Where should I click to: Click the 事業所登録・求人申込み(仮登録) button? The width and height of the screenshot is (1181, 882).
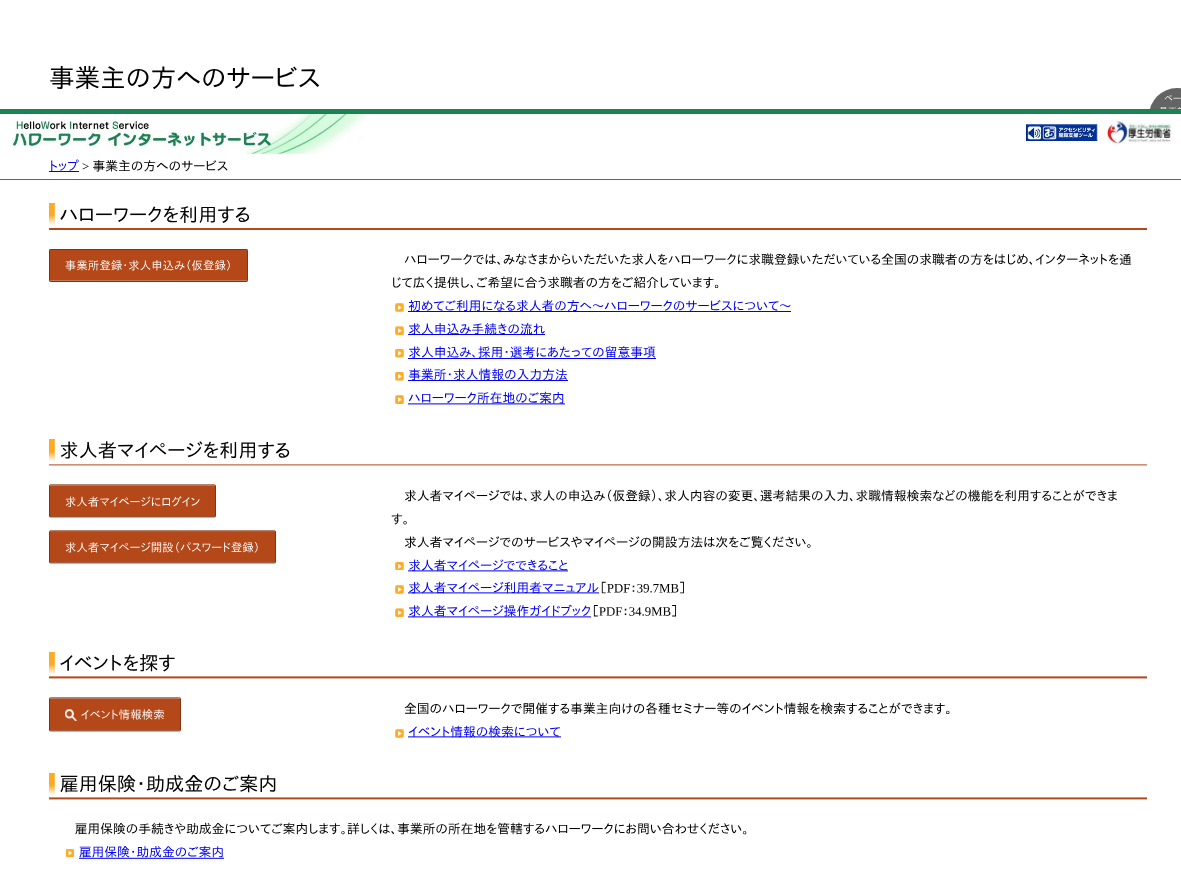148,266
